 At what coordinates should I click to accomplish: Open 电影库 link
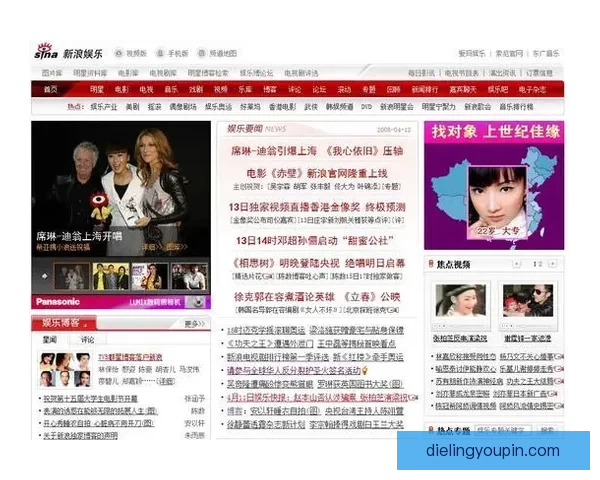pos(128,73)
